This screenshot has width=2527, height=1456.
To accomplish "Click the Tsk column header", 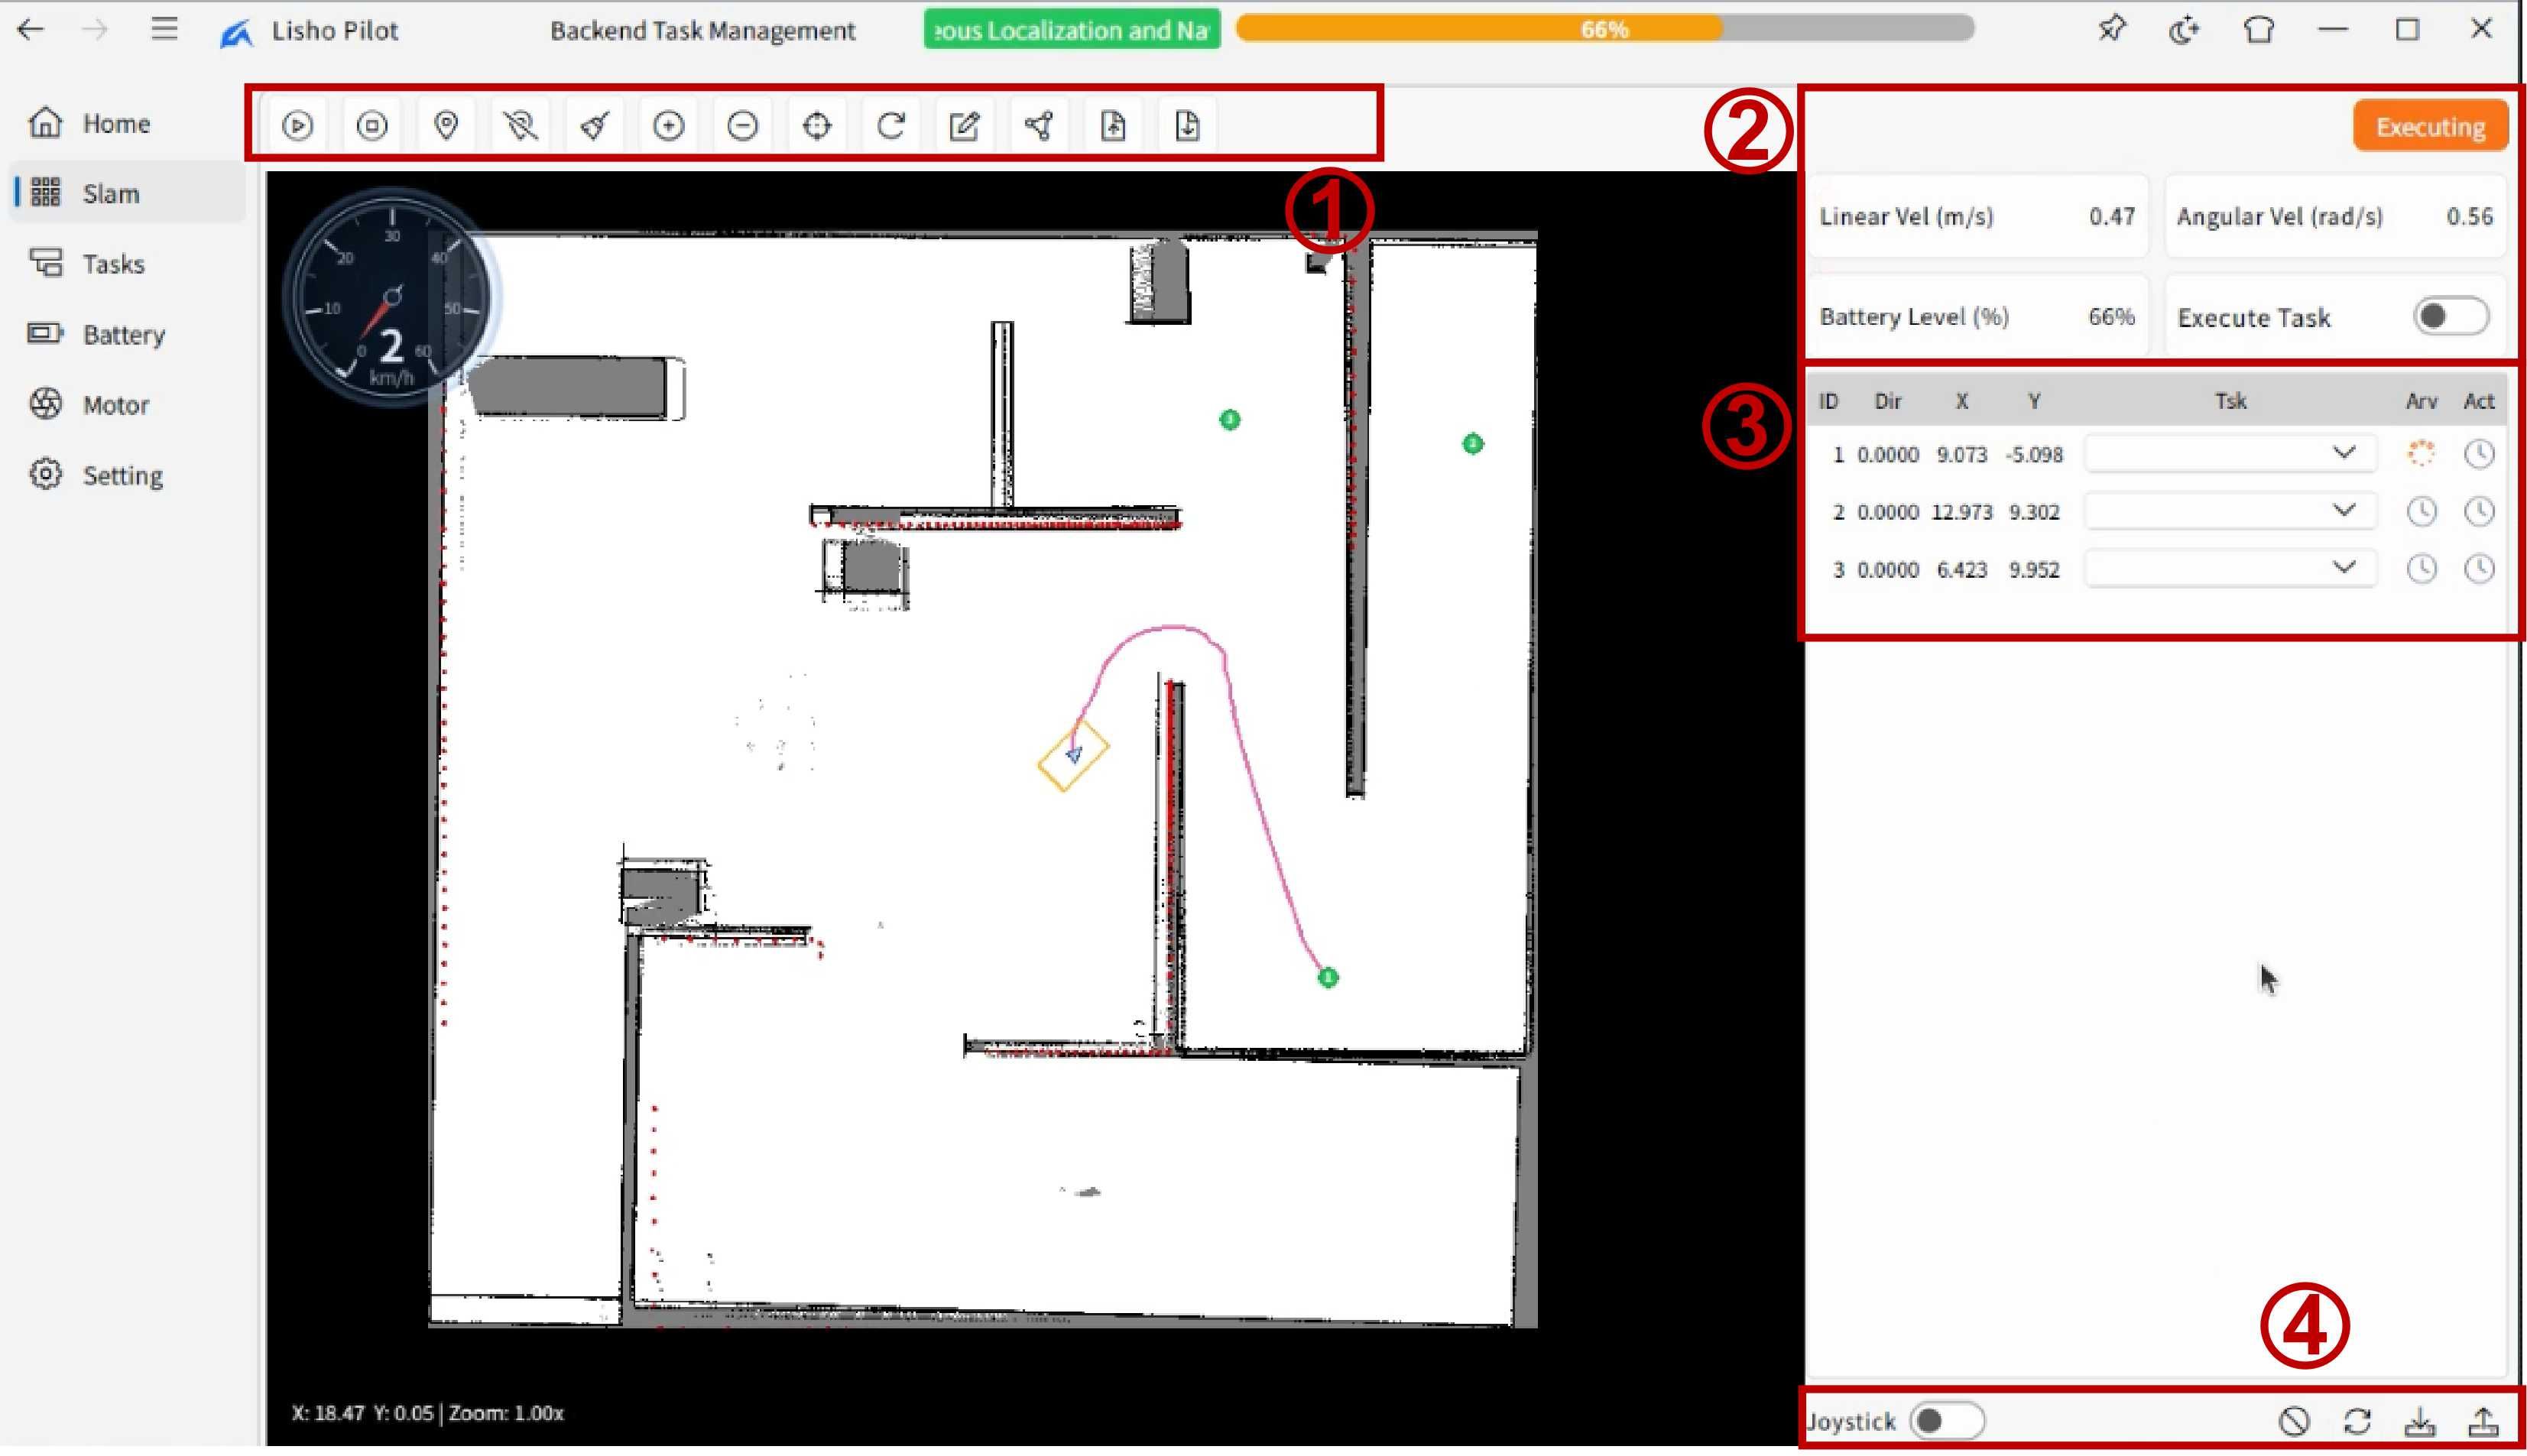I will (2230, 401).
